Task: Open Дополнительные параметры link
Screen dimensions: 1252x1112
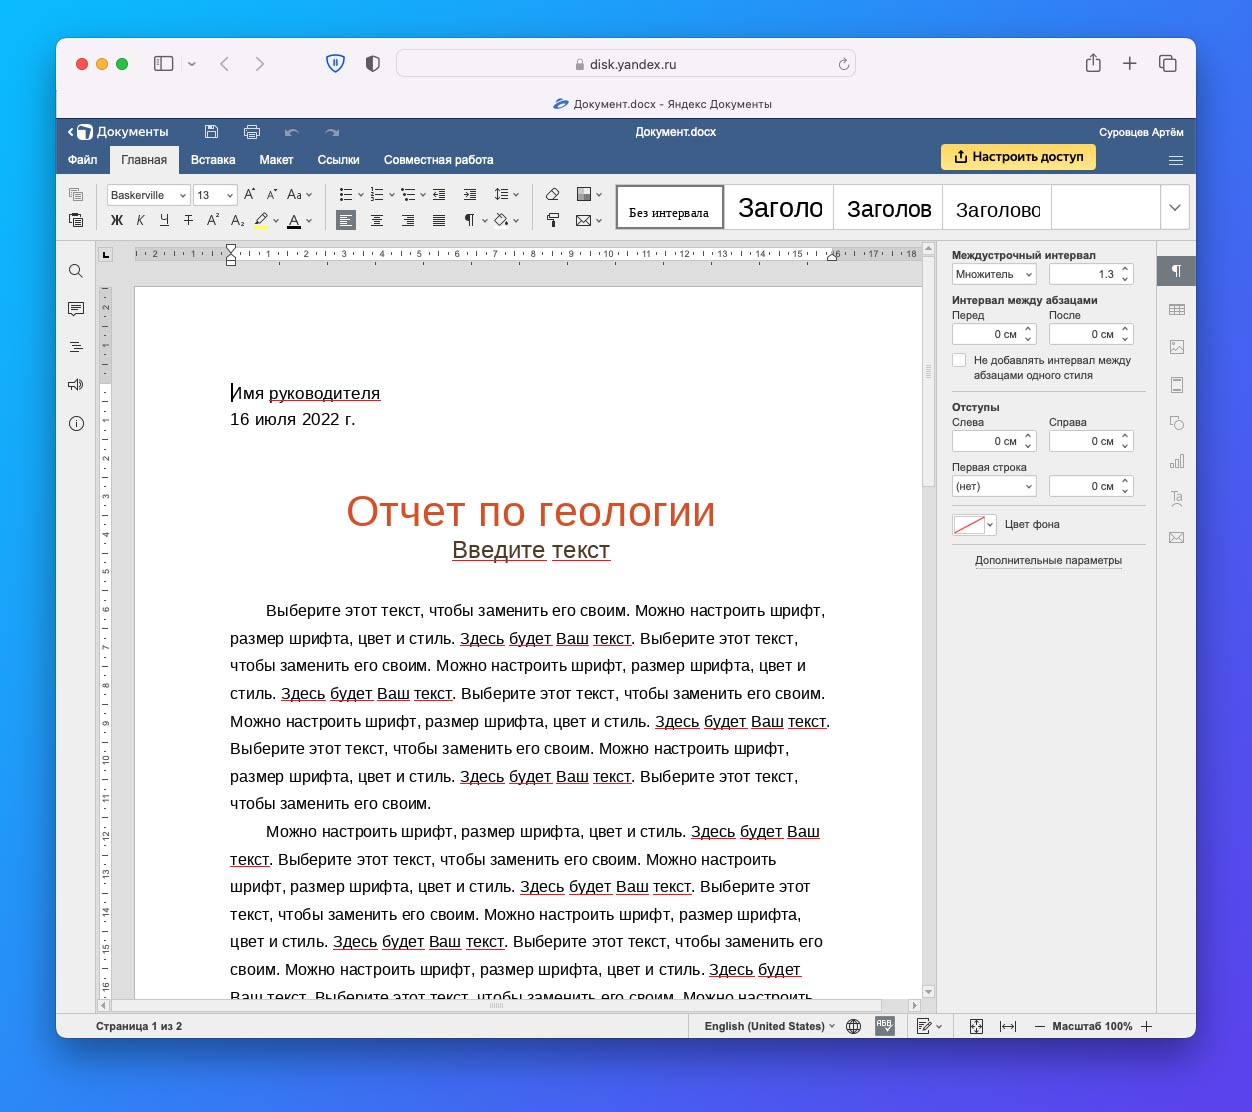Action: point(1048,560)
